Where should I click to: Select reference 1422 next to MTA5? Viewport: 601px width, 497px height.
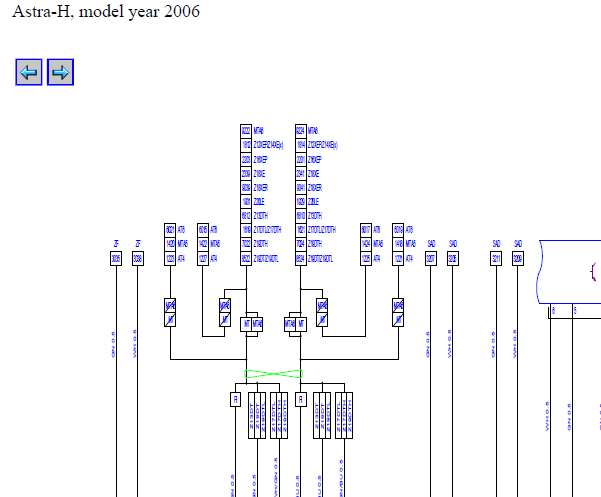tap(203, 244)
